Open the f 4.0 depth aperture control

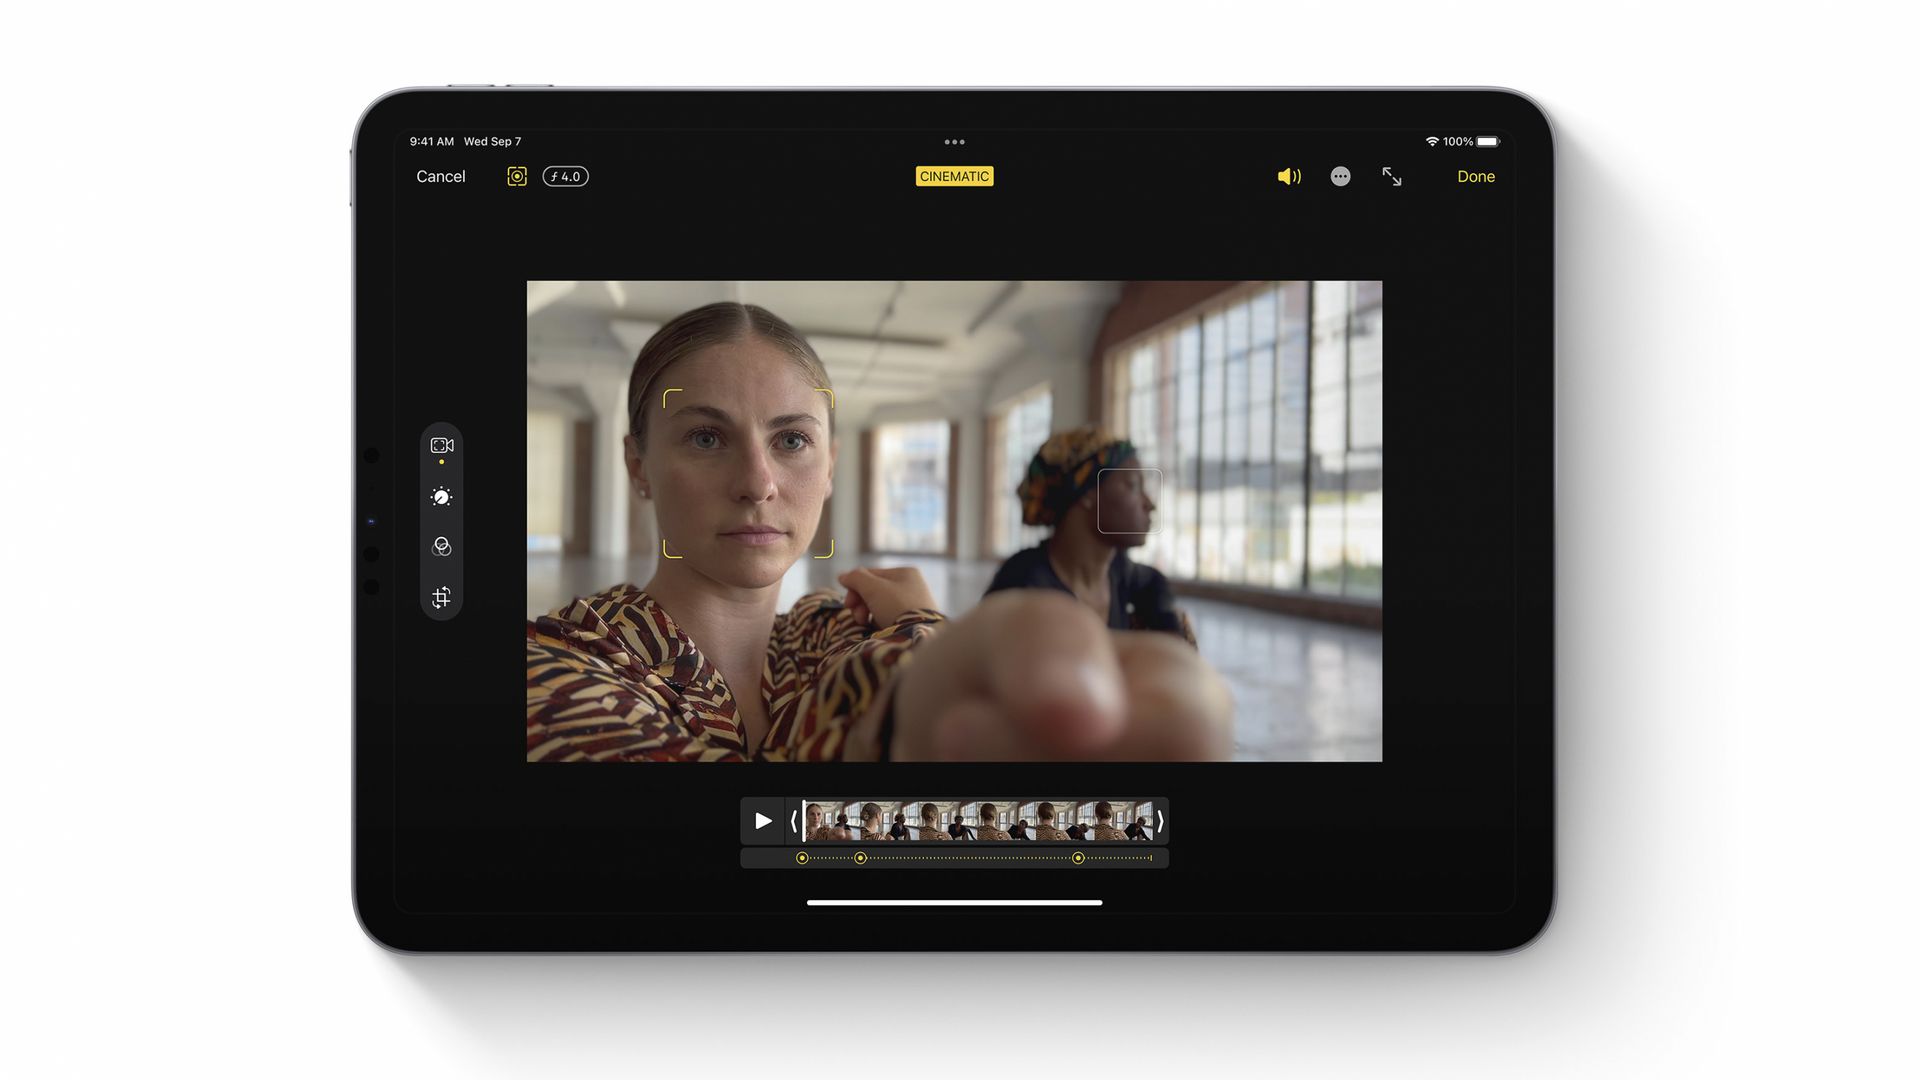point(565,176)
